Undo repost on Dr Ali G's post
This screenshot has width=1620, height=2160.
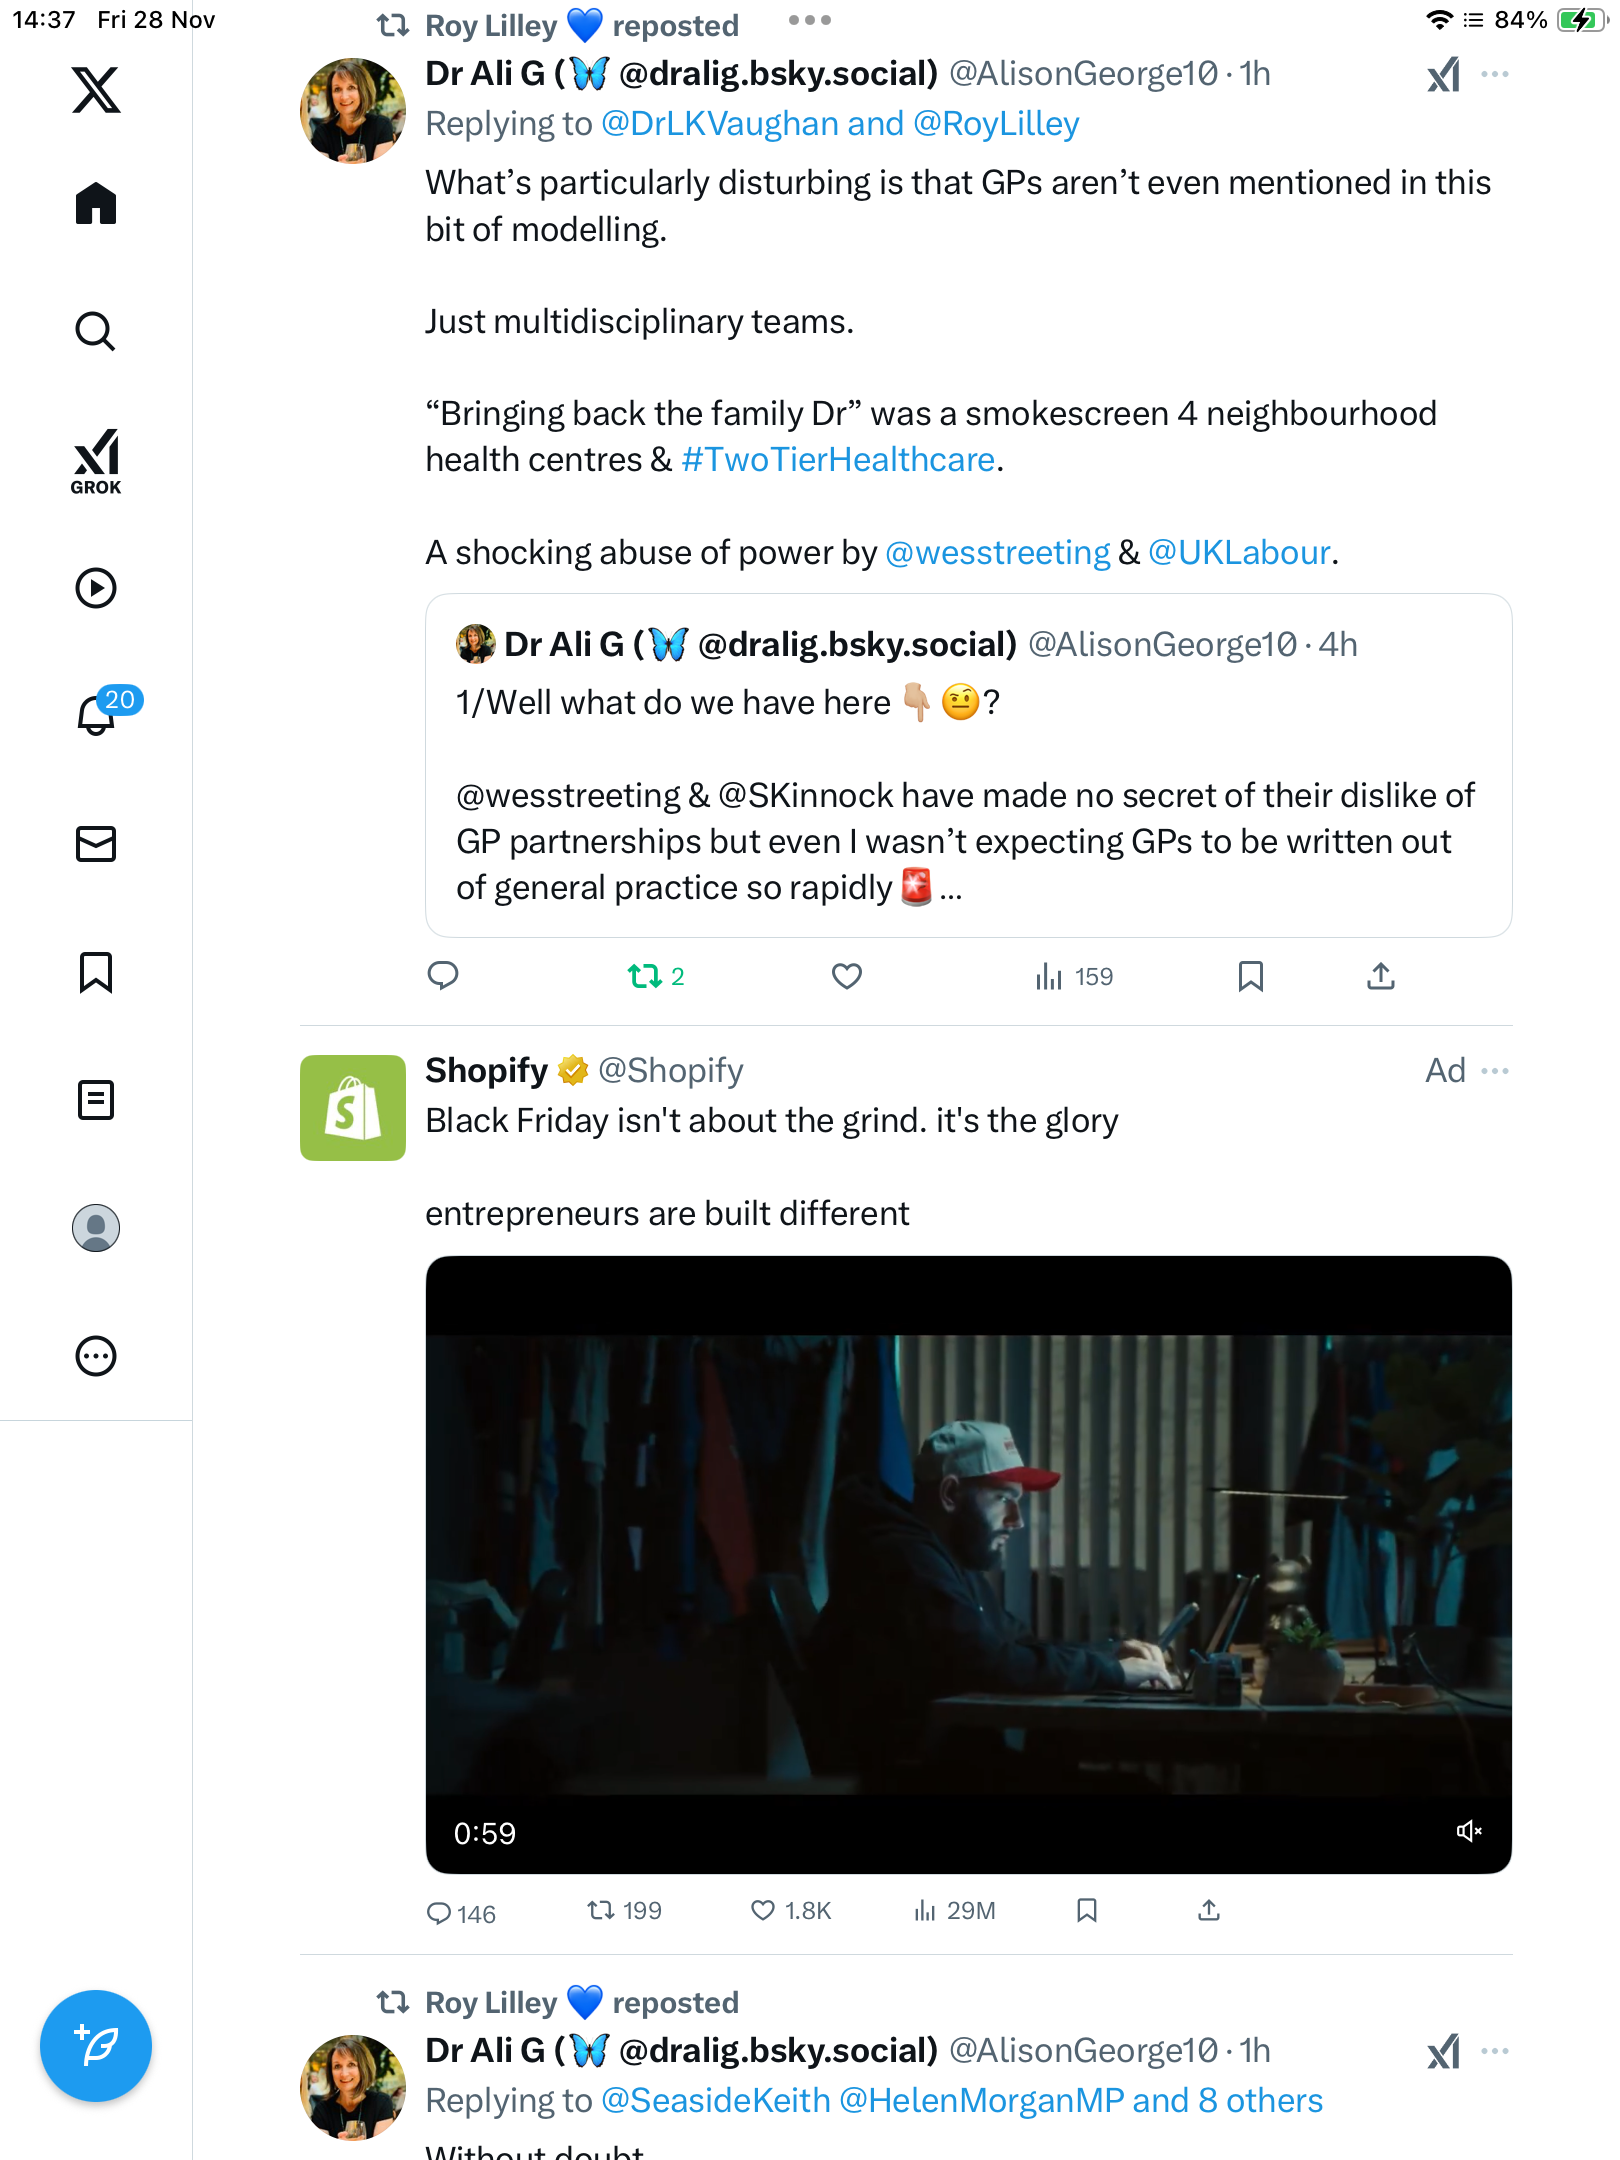645,976
